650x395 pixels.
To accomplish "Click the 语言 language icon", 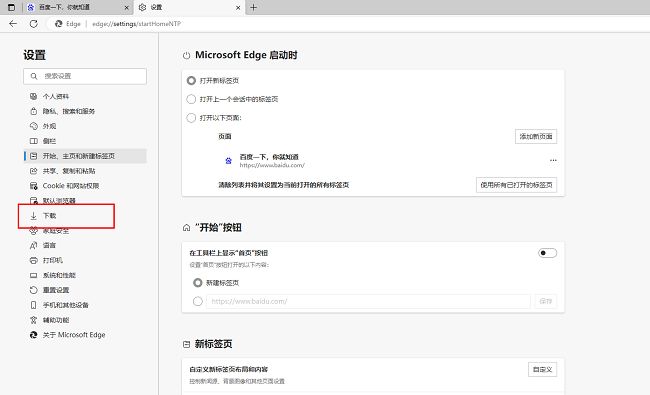I will tap(34, 245).
